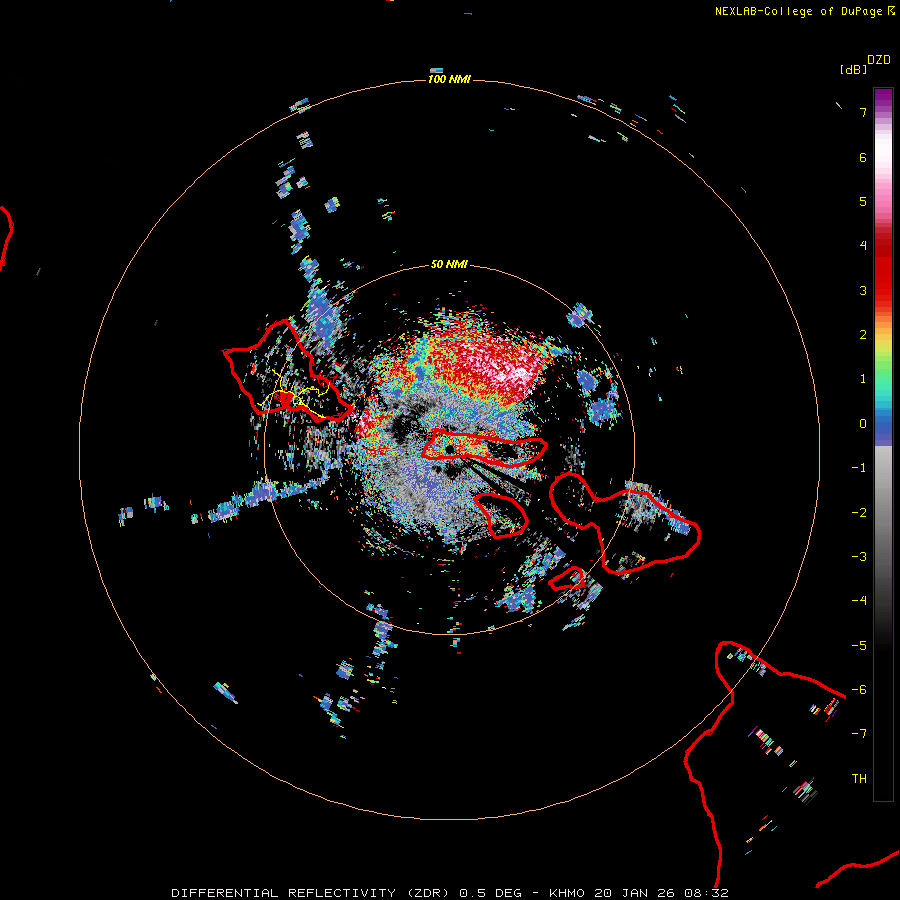Click the 0.5 DEG elevation text
This screenshot has height=900, width=900.
[x=491, y=893]
